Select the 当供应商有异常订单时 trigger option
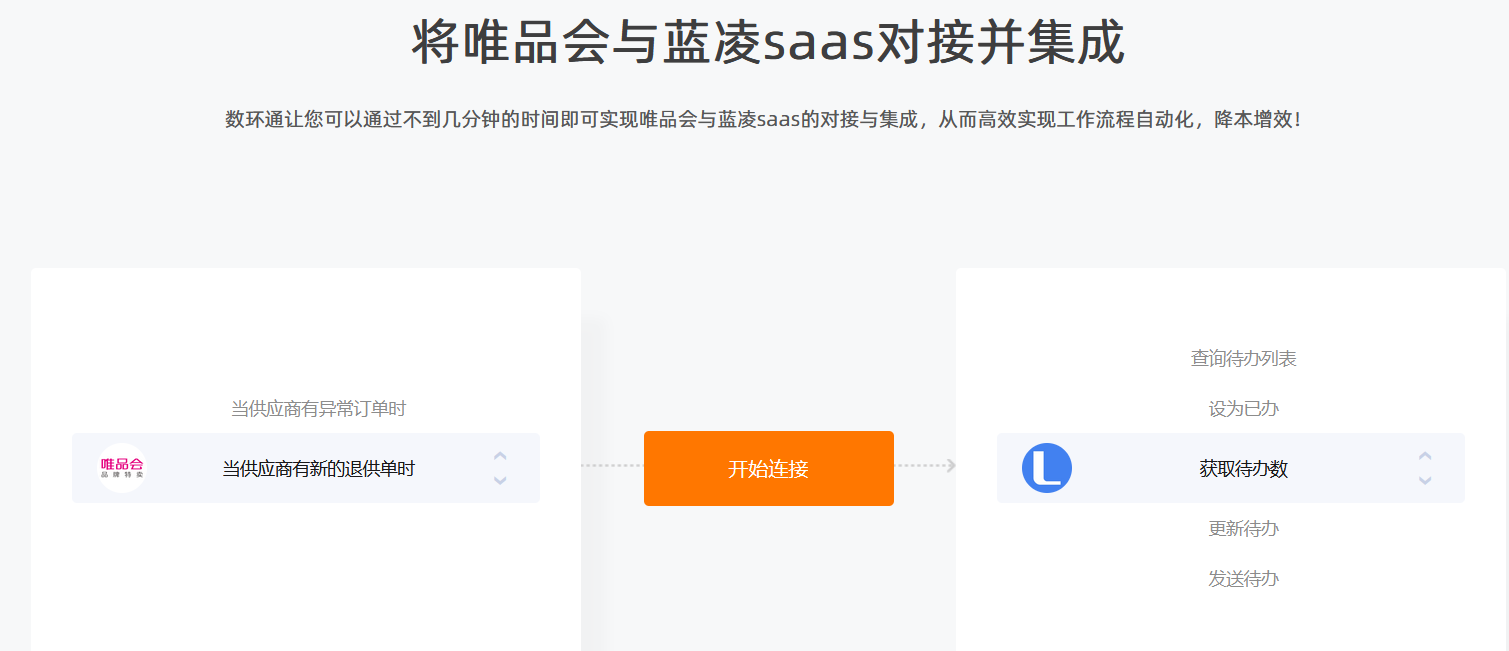This screenshot has width=1509, height=651. coord(318,408)
